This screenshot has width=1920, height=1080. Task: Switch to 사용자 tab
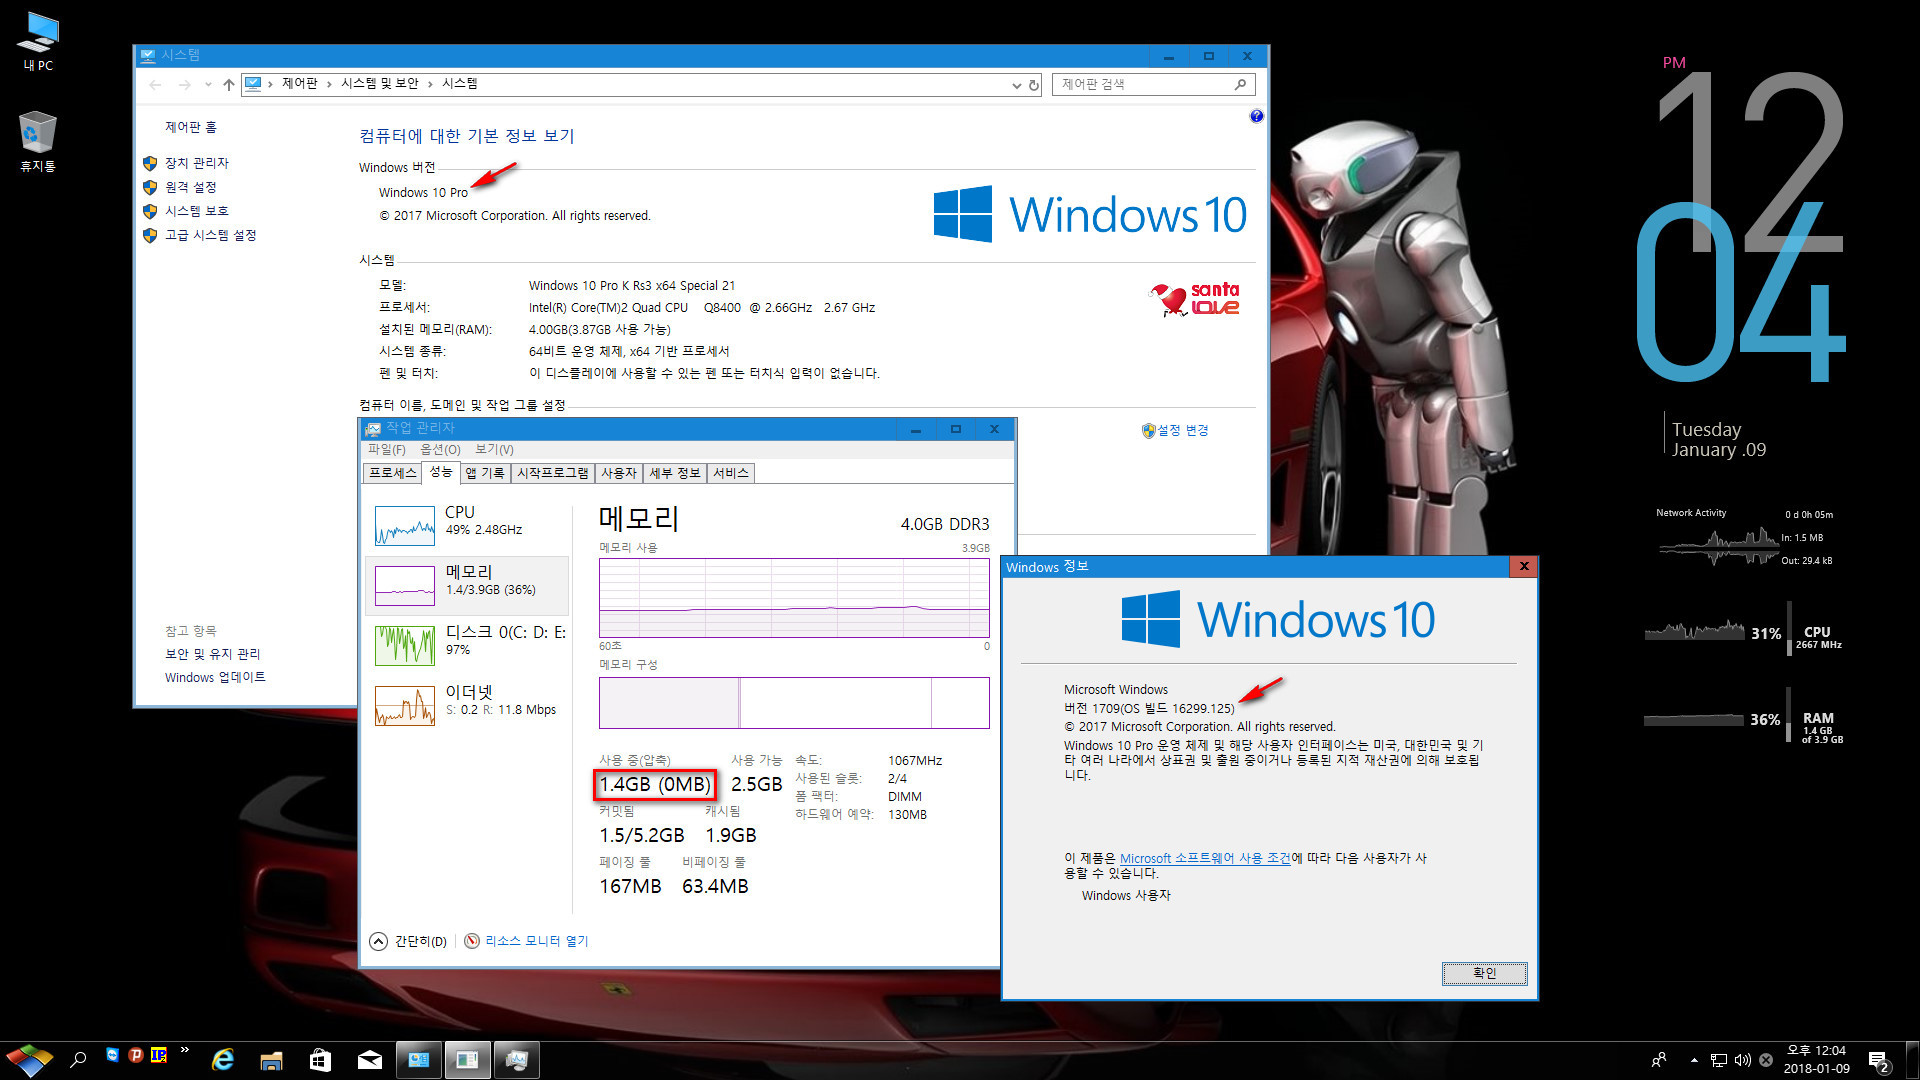click(619, 473)
